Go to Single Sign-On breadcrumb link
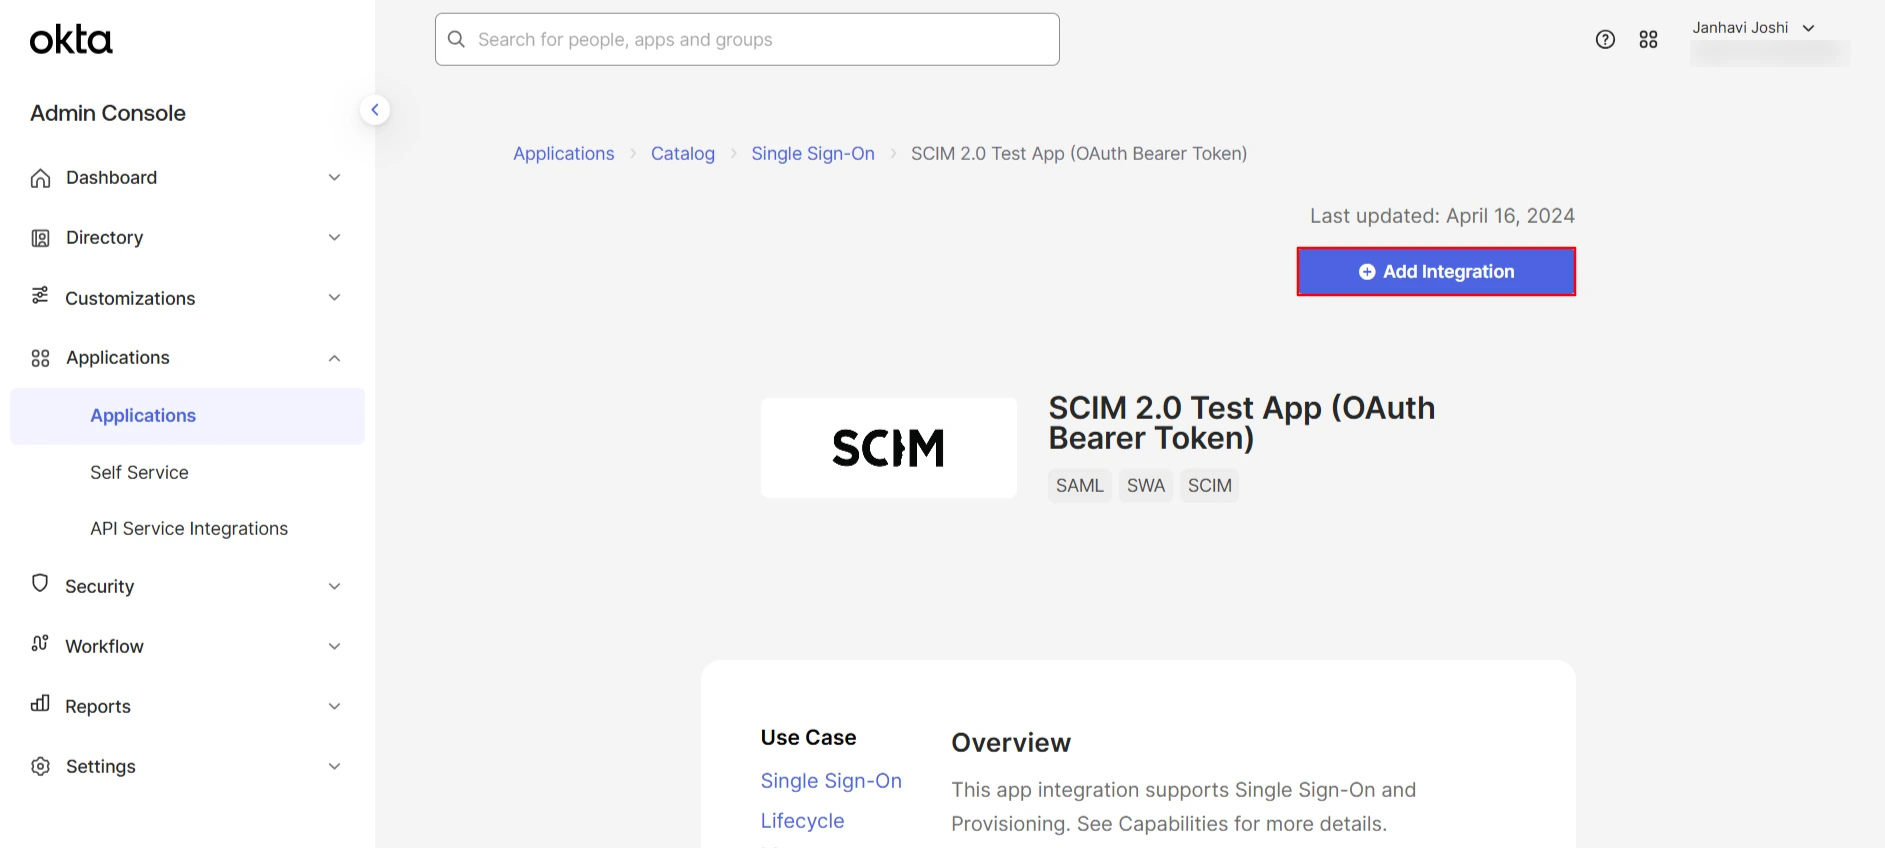The width and height of the screenshot is (1885, 848). click(813, 153)
